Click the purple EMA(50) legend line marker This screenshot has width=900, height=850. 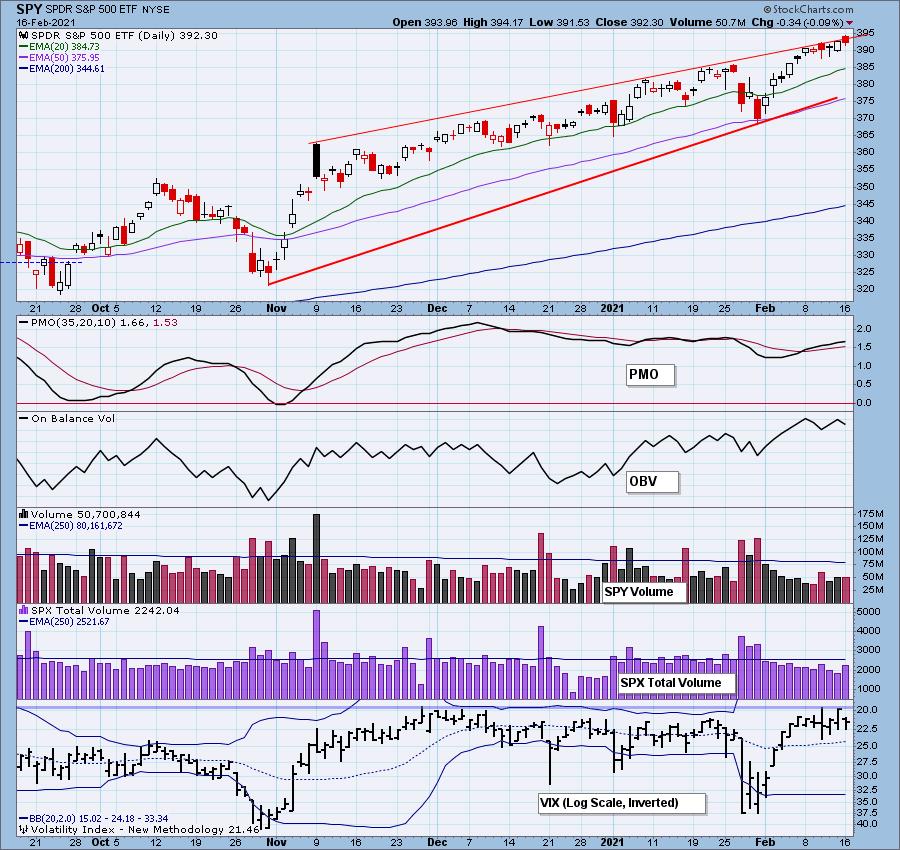pyautogui.click(x=24, y=58)
